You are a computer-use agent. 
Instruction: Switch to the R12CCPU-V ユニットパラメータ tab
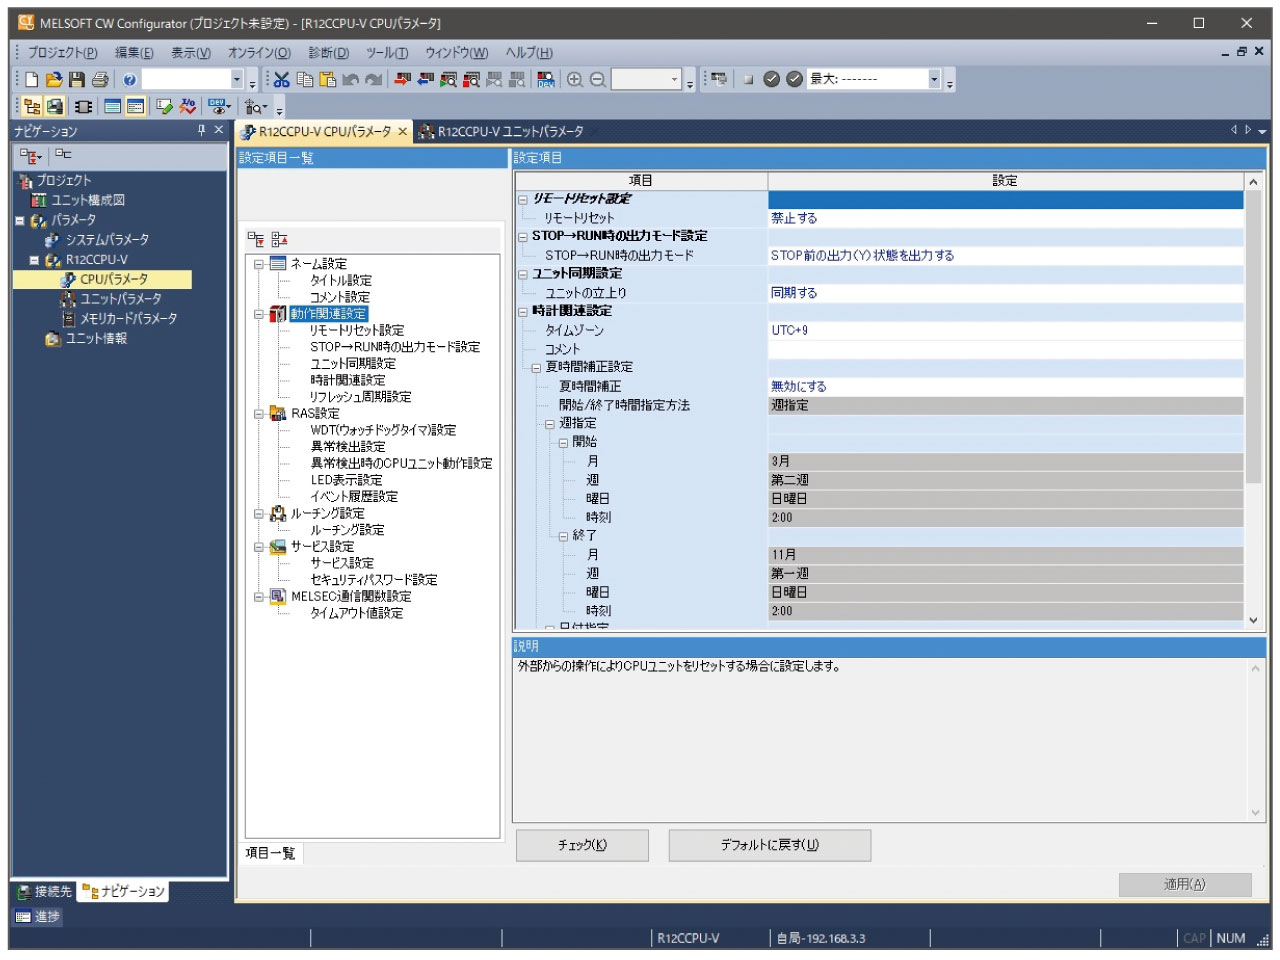click(x=502, y=131)
